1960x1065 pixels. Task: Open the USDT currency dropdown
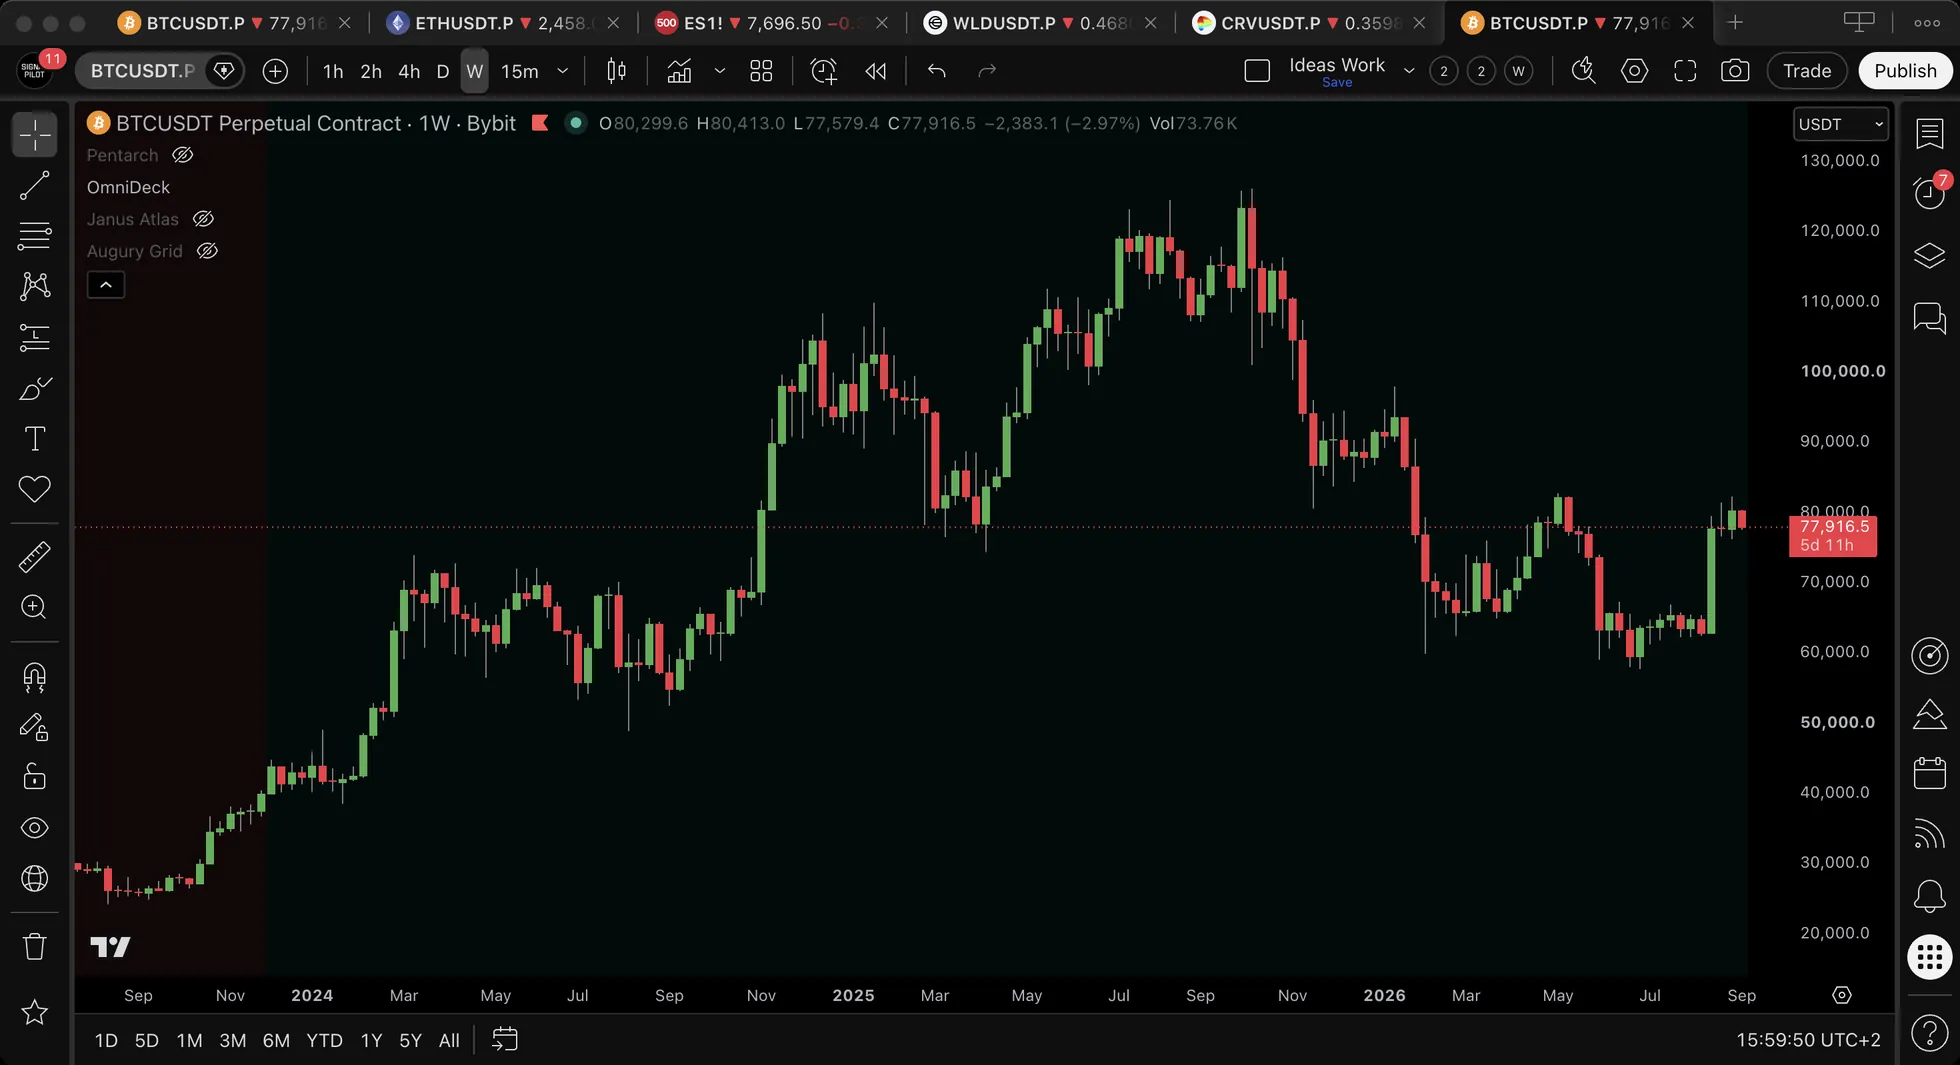pos(1840,124)
